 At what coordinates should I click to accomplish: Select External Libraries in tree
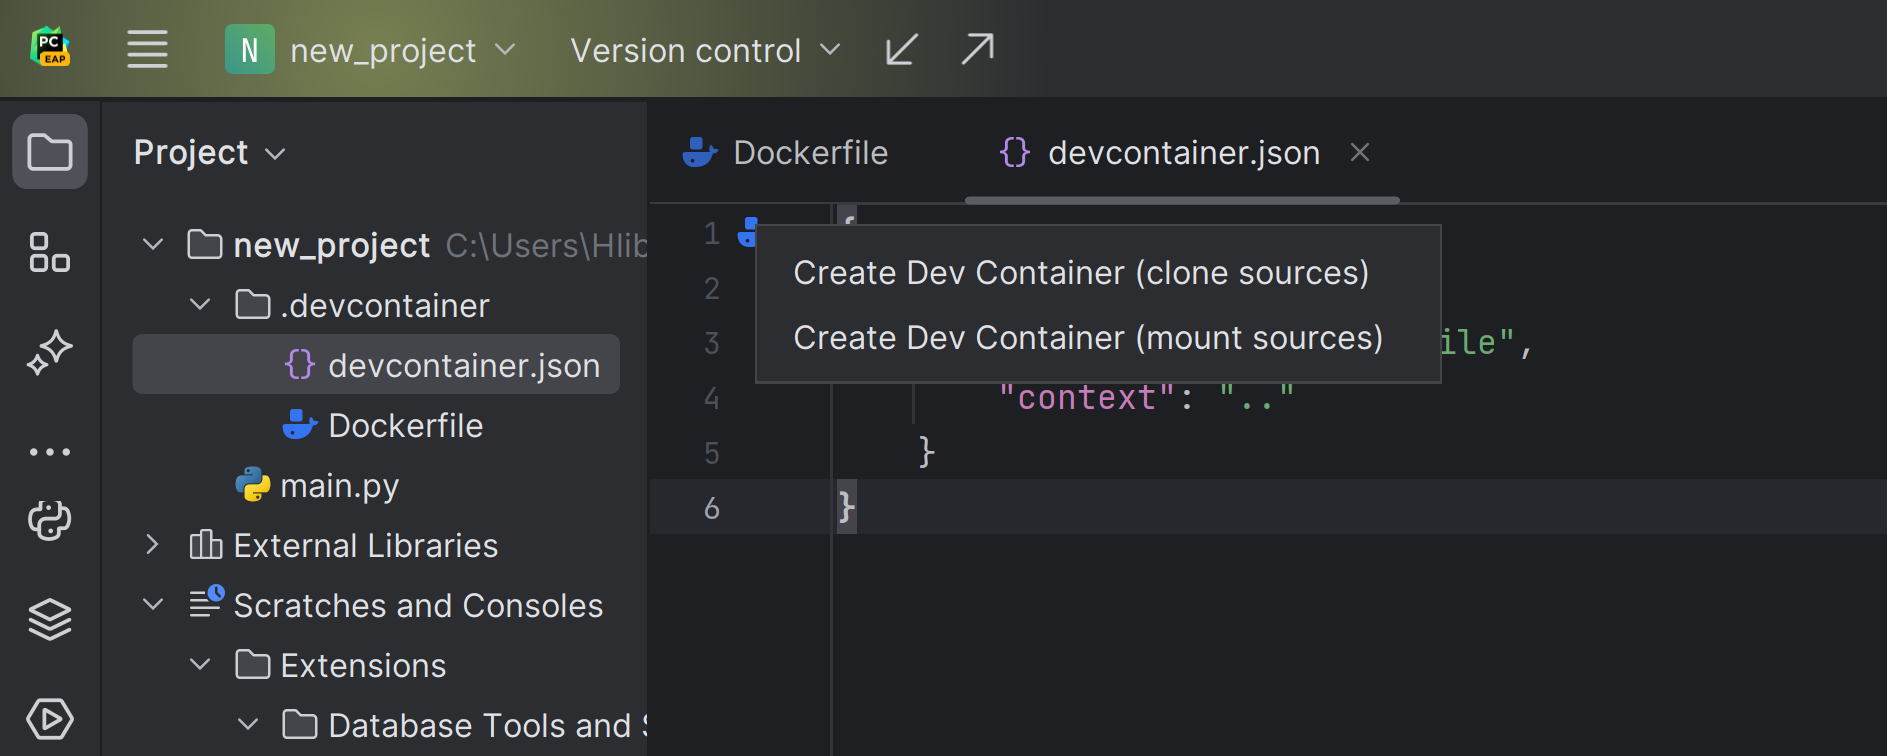click(x=366, y=545)
